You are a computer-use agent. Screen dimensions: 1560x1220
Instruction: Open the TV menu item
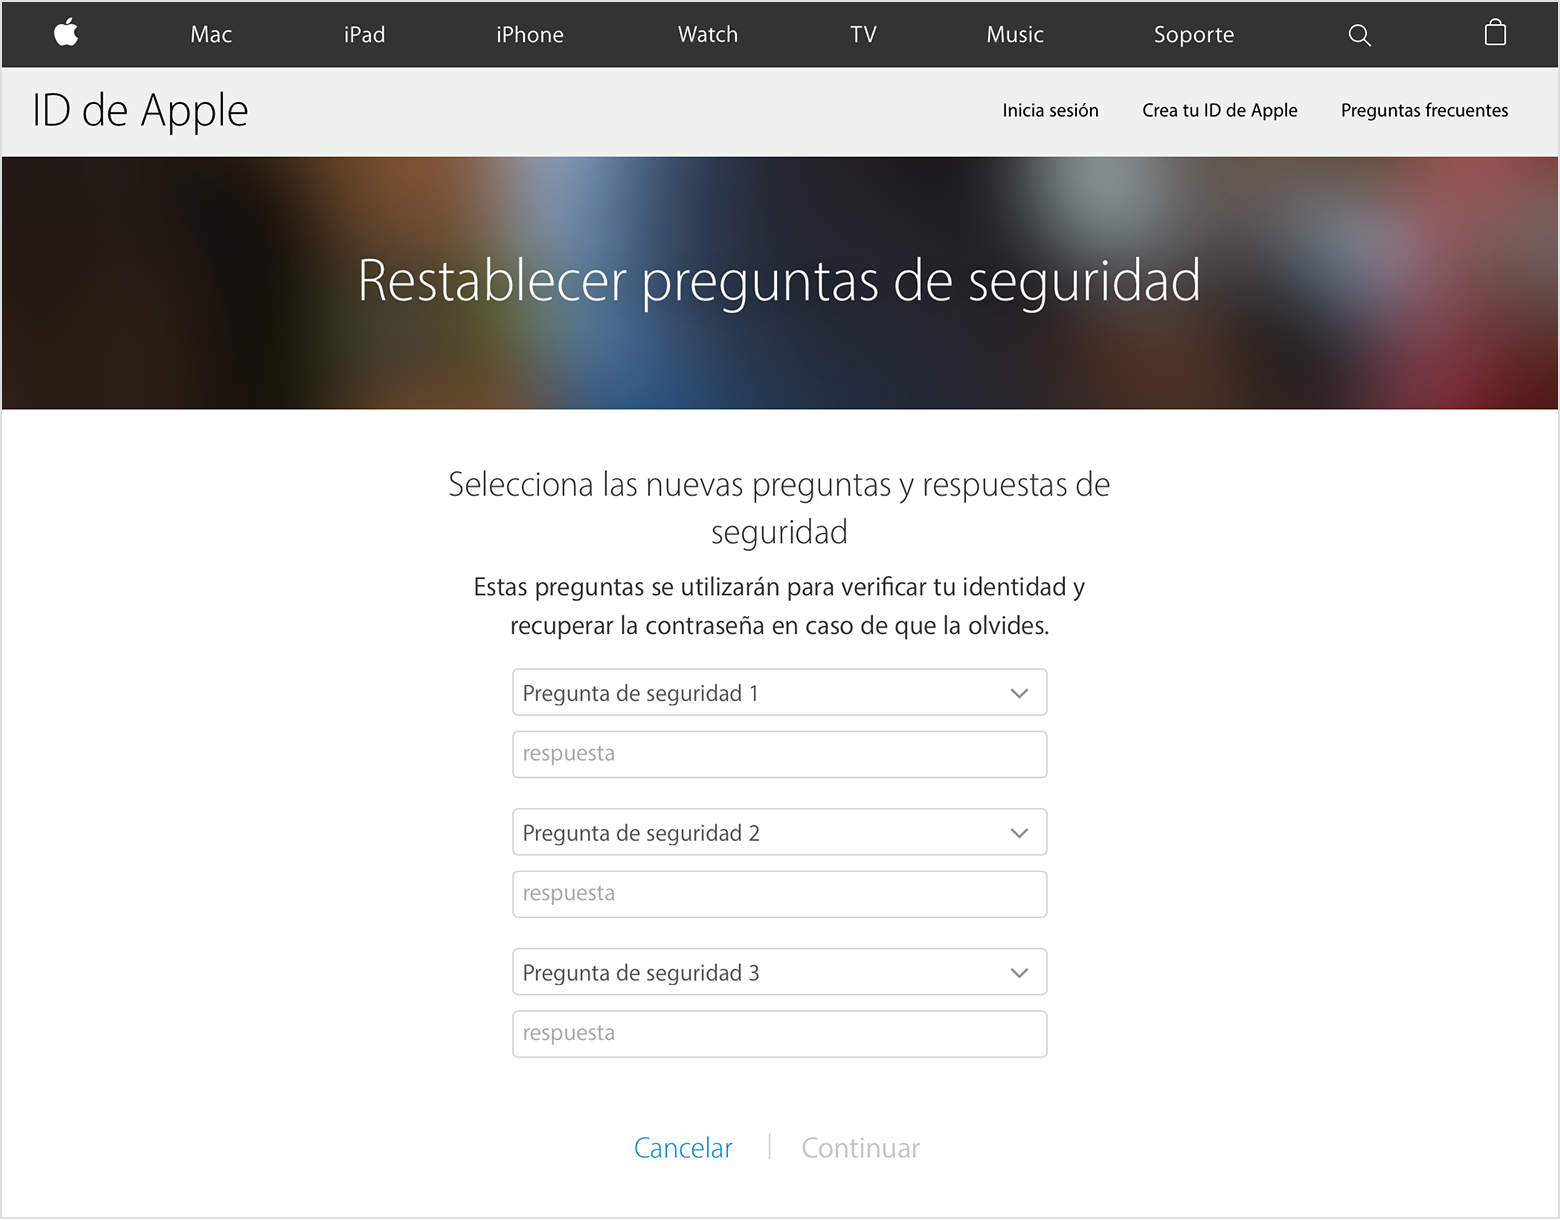click(x=863, y=35)
